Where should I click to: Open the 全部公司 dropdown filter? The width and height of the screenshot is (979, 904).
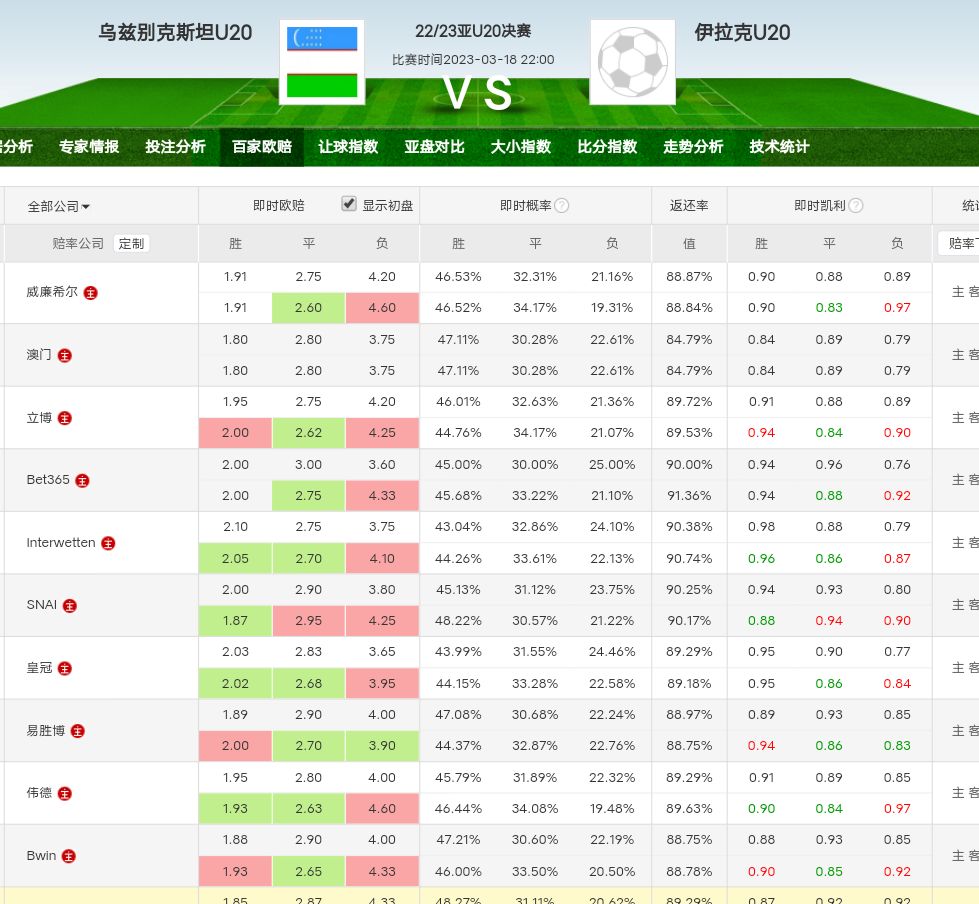tap(59, 207)
